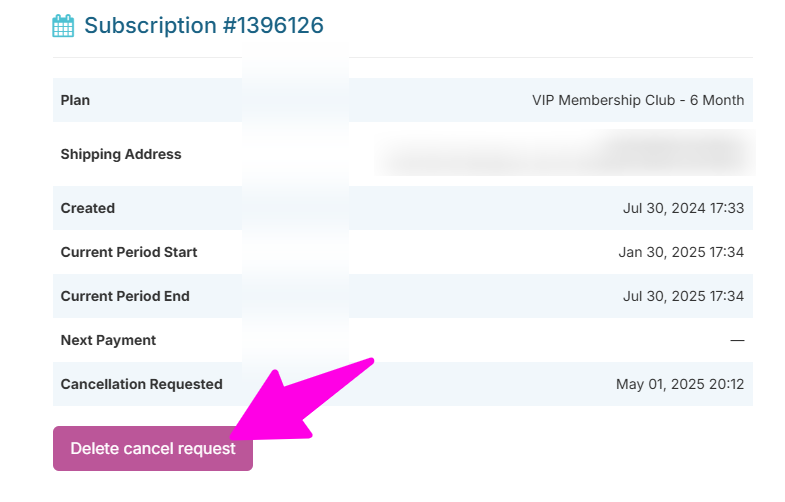Screen dimensions: 785x502
Task: Click the Current Period End label
Action: tap(125, 296)
